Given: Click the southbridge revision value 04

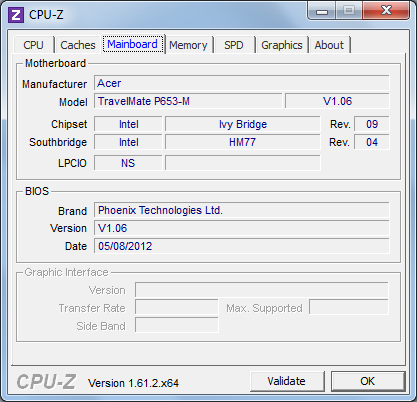Looking at the screenshot, I should tap(372, 142).
